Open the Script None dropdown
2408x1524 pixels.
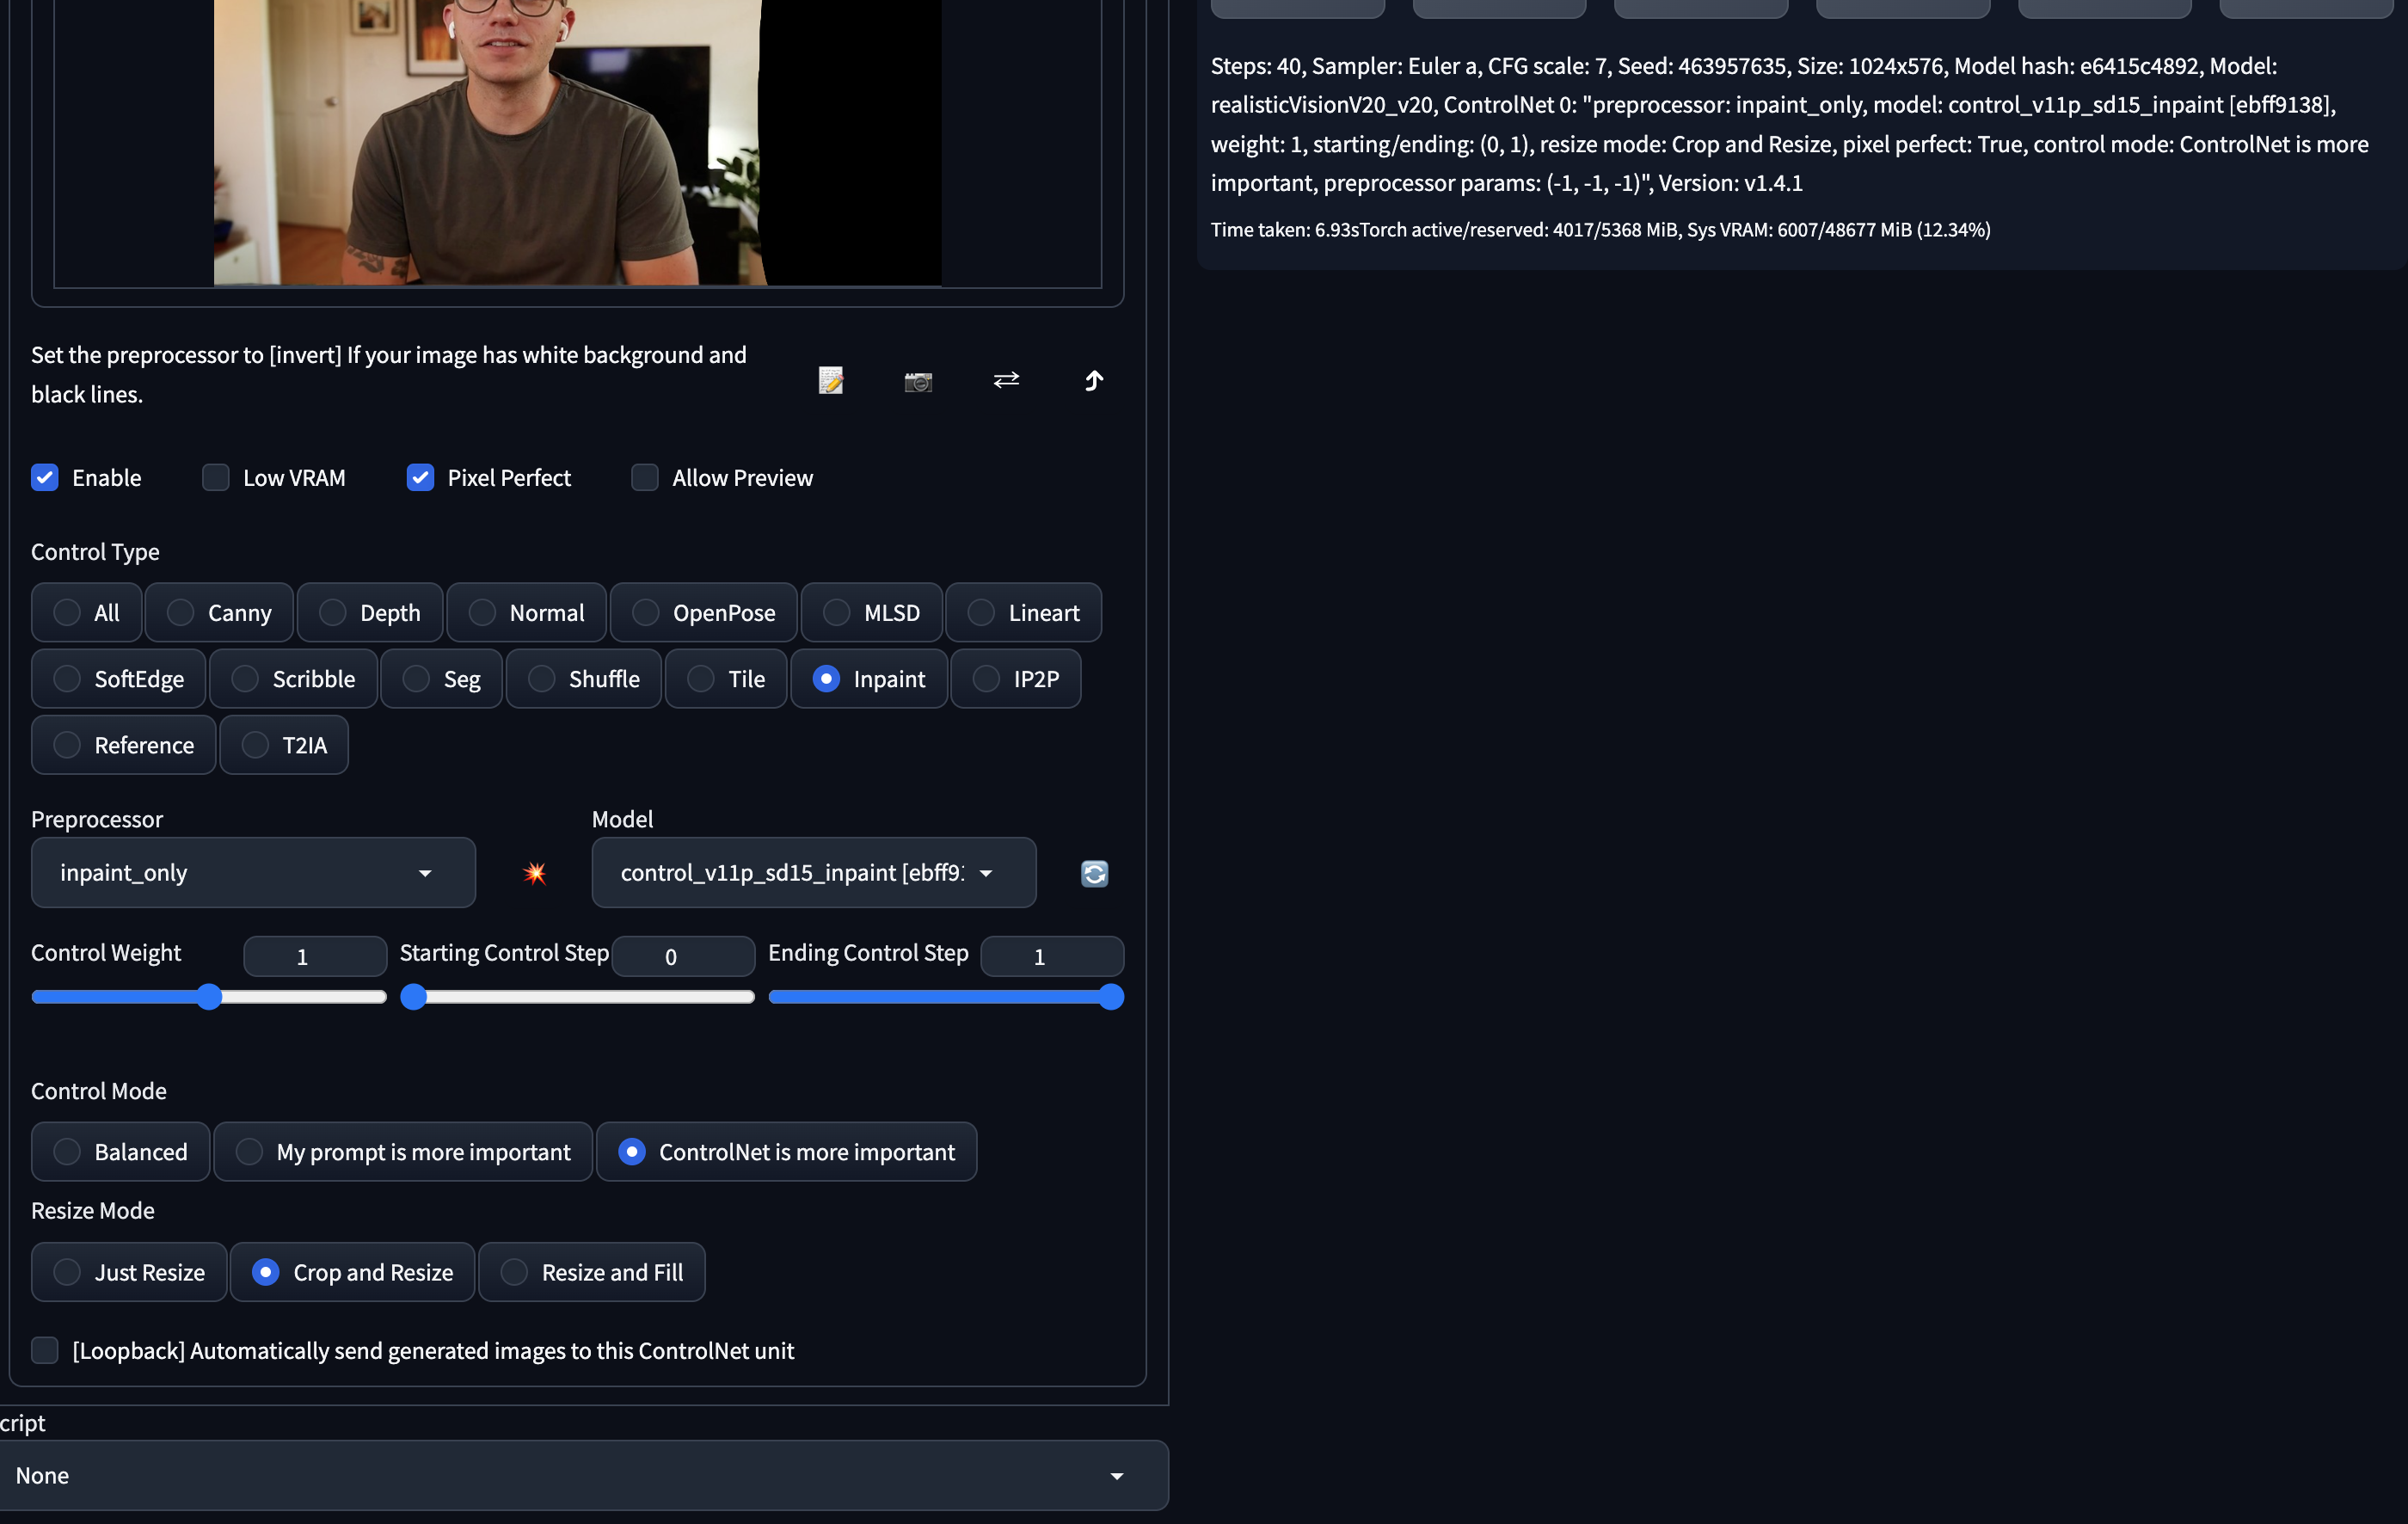point(583,1475)
